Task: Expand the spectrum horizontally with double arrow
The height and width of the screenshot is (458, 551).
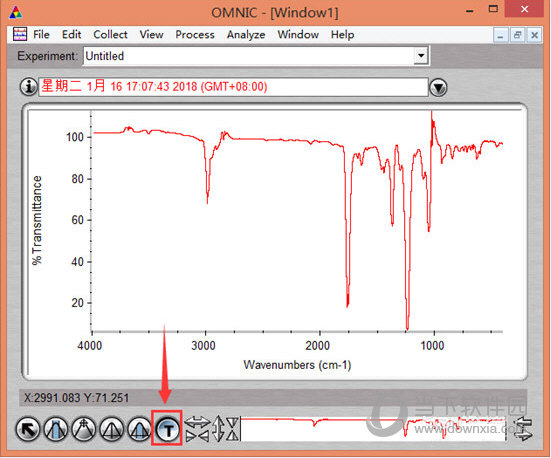Action: click(197, 421)
